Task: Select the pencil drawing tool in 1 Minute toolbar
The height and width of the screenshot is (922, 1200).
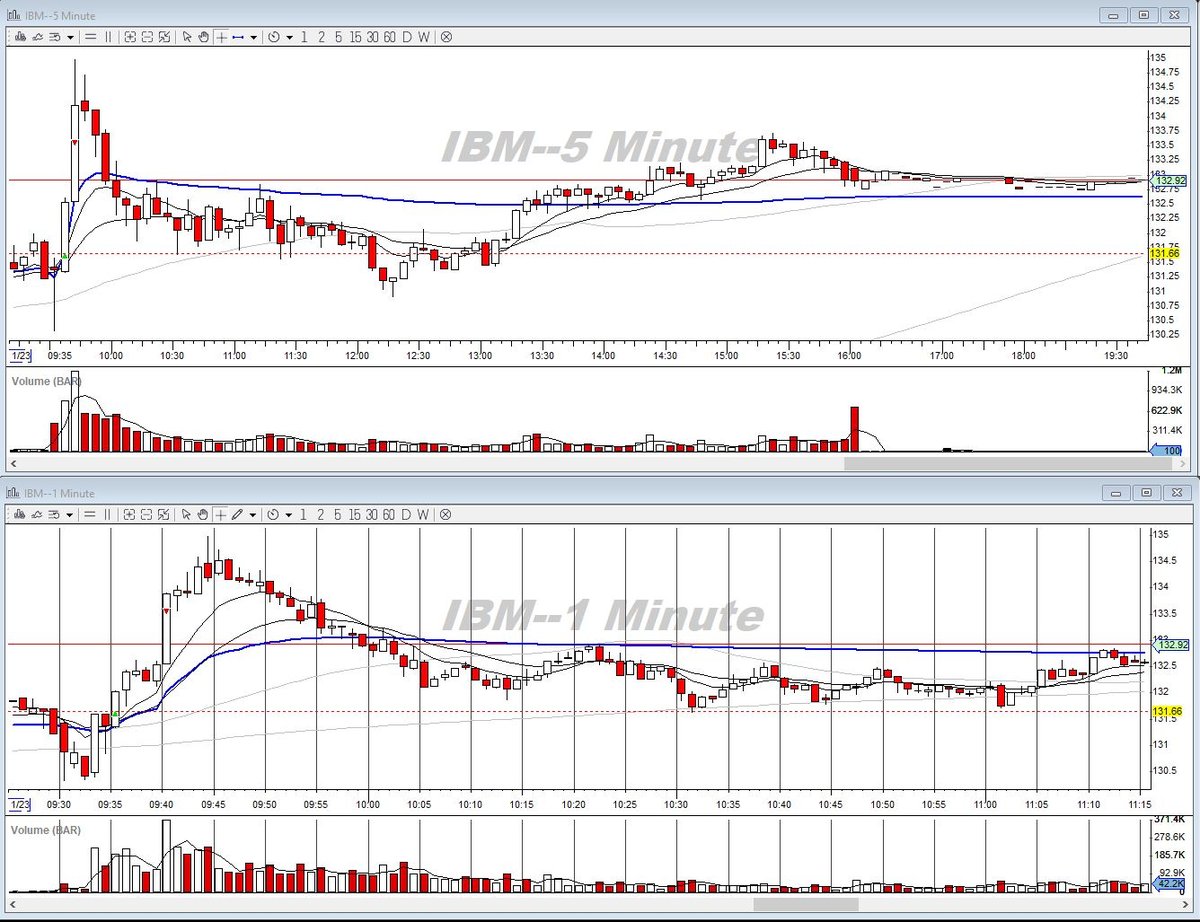Action: click(237, 515)
